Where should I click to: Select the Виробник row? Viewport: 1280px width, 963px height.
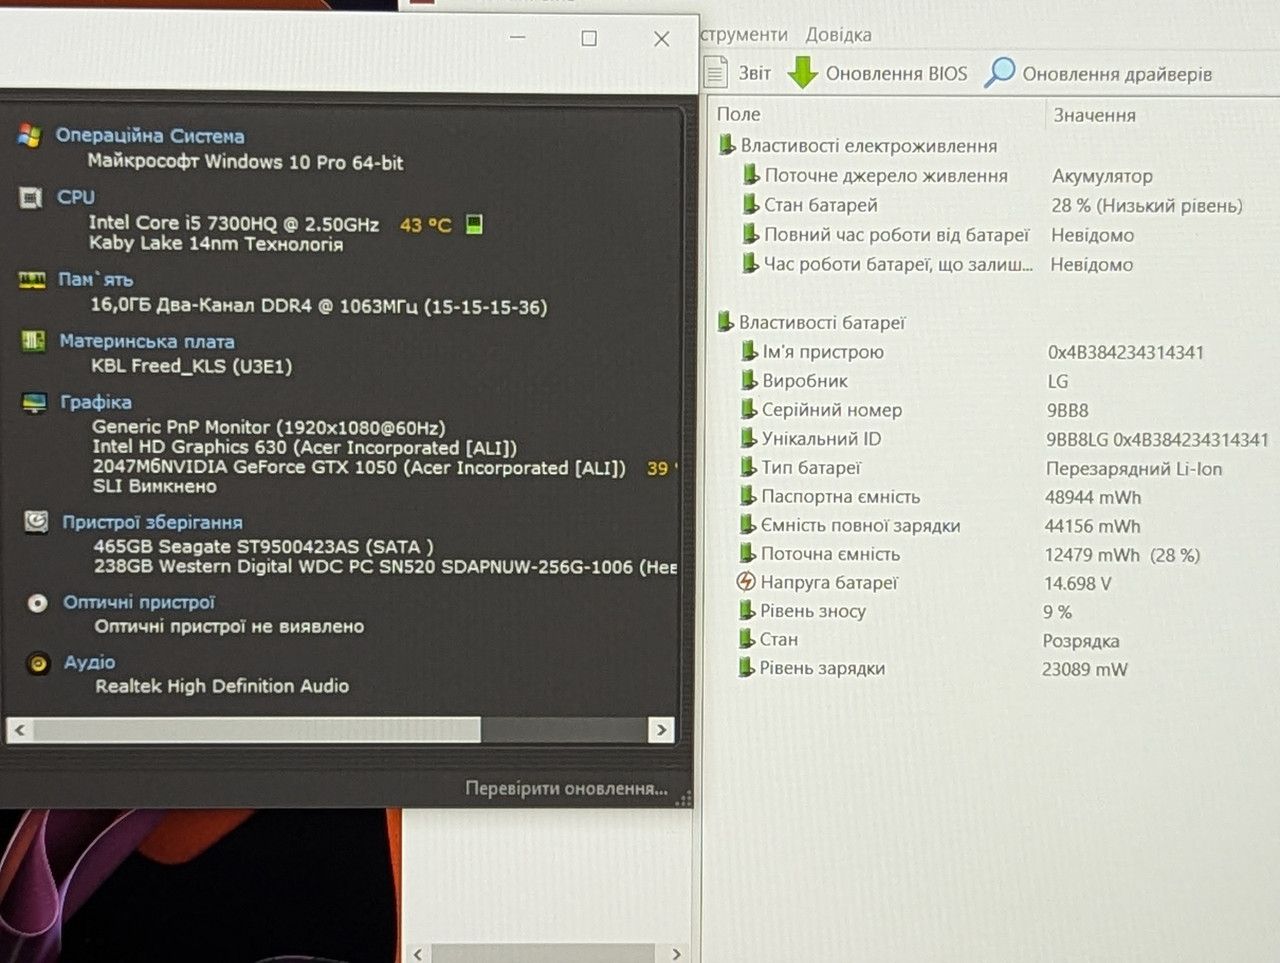pos(794,381)
